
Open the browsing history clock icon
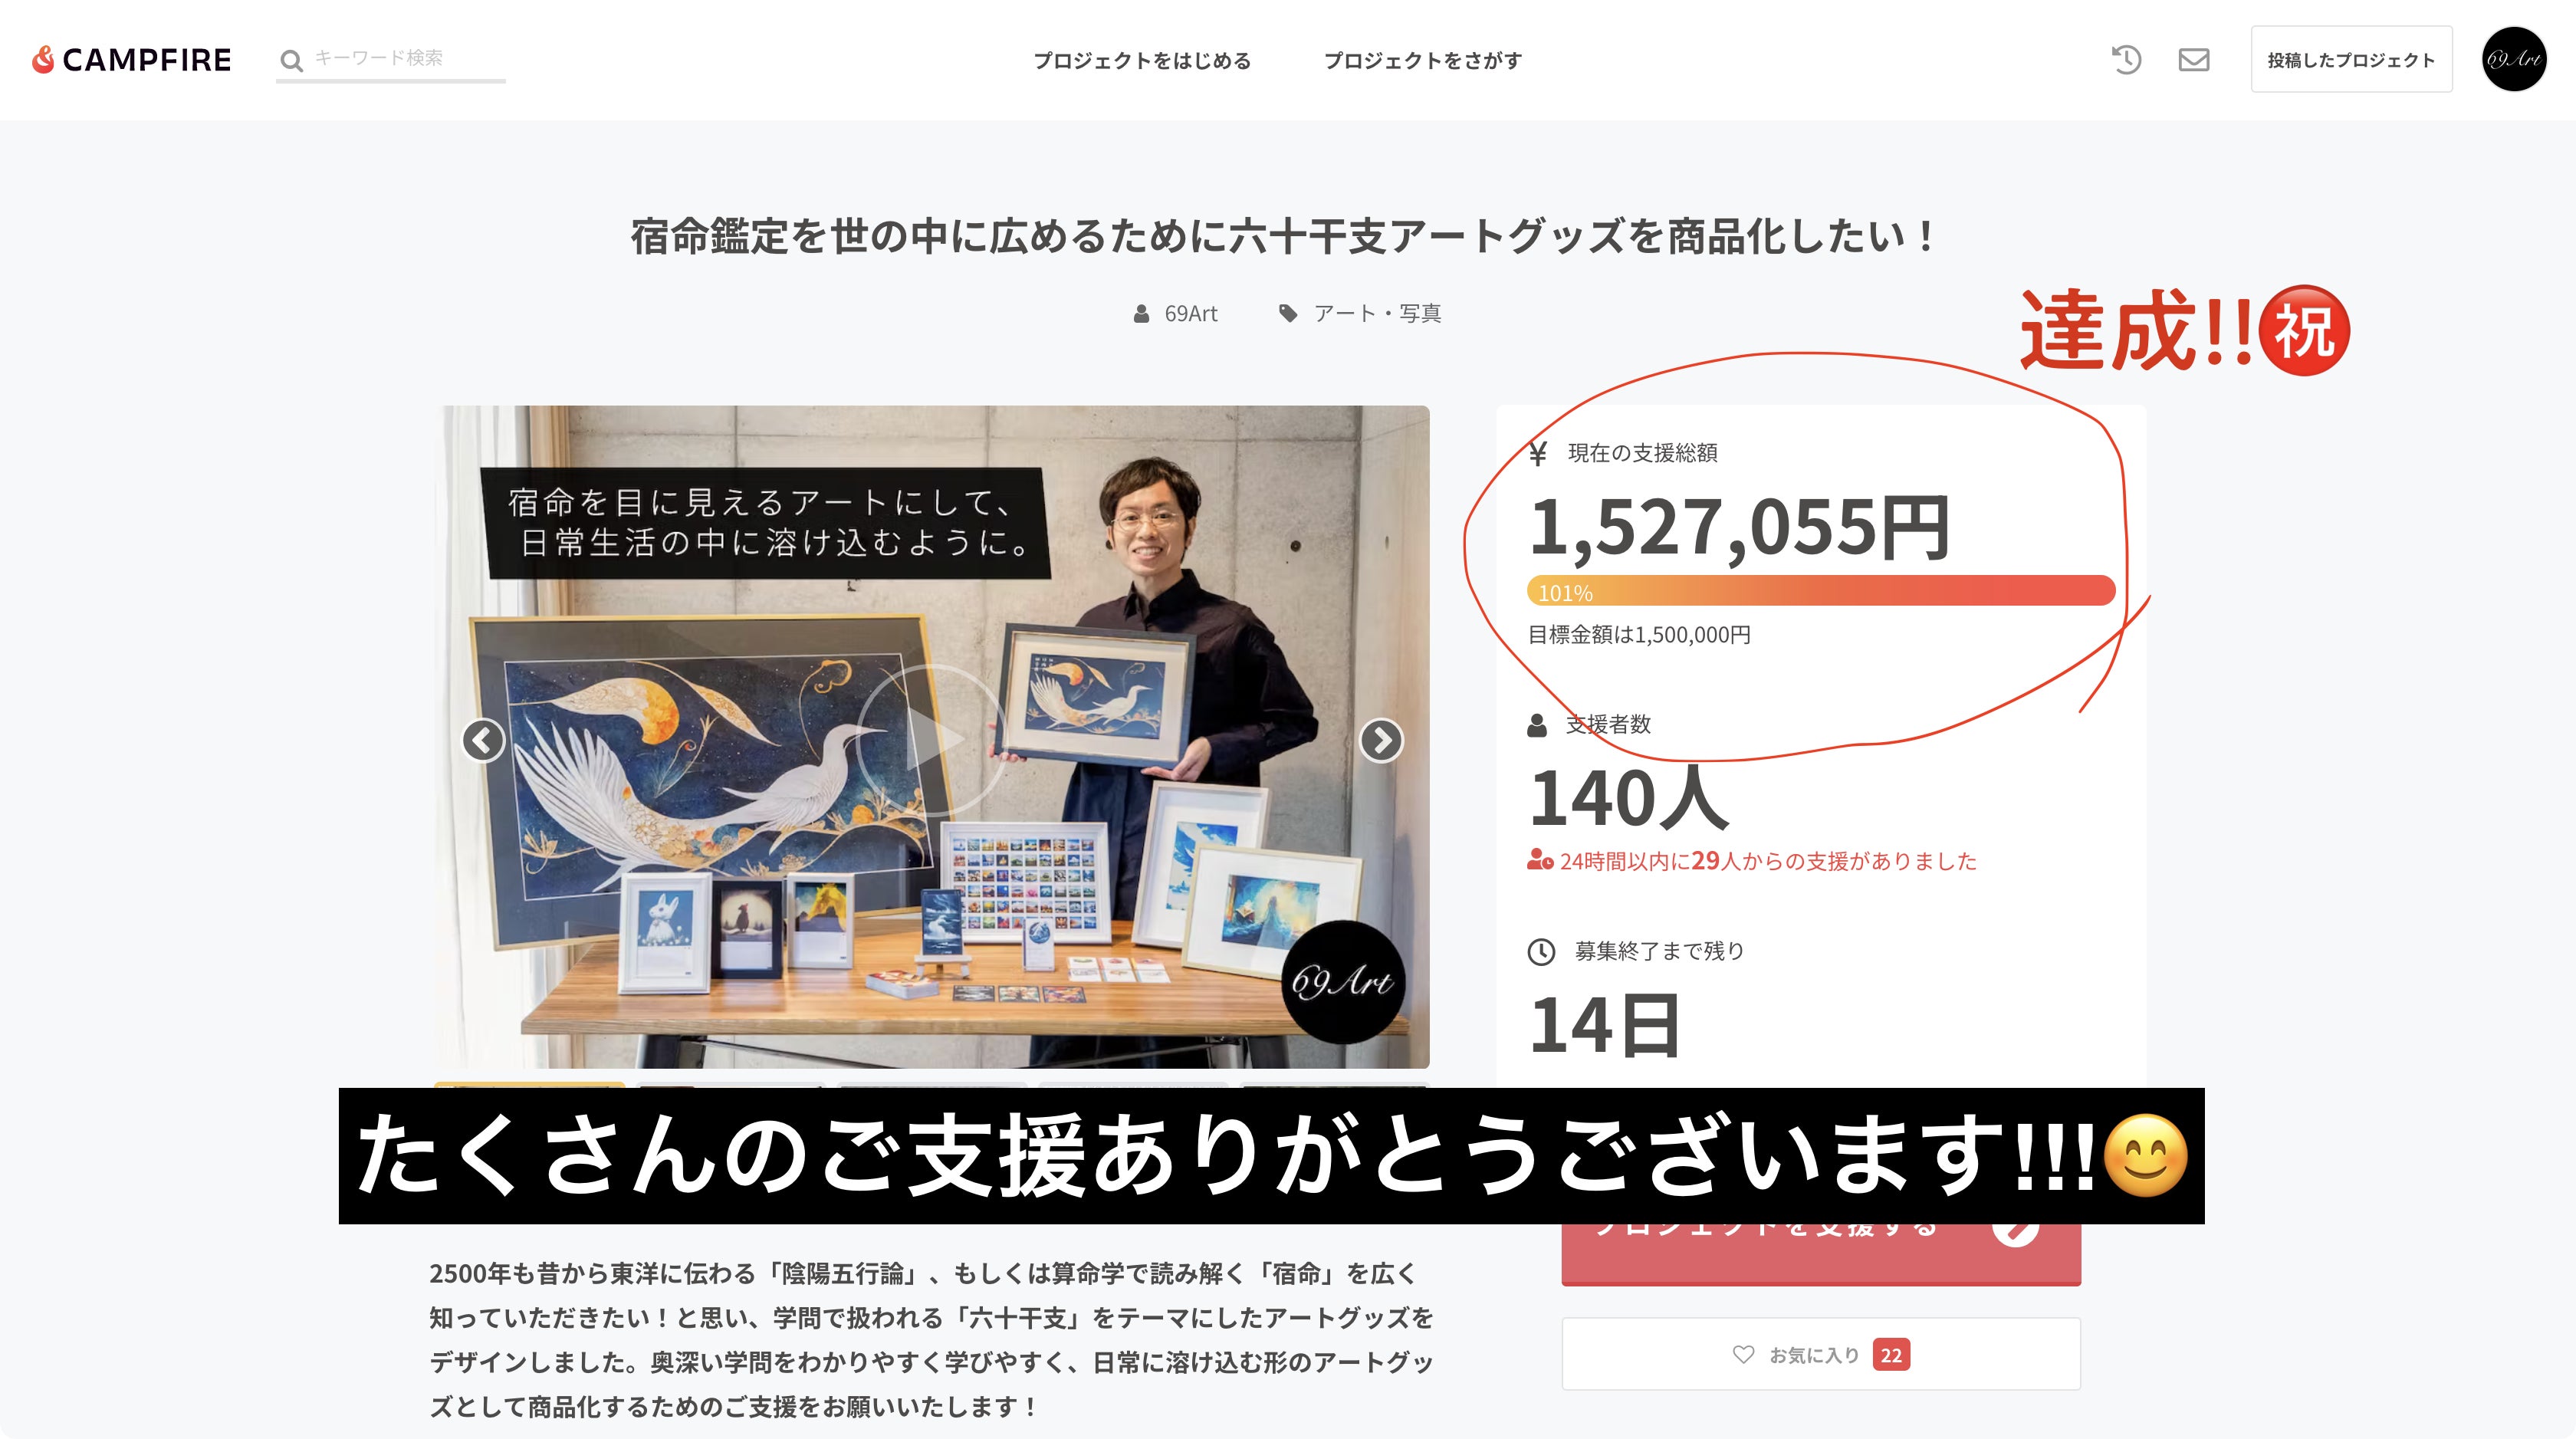click(x=2126, y=60)
